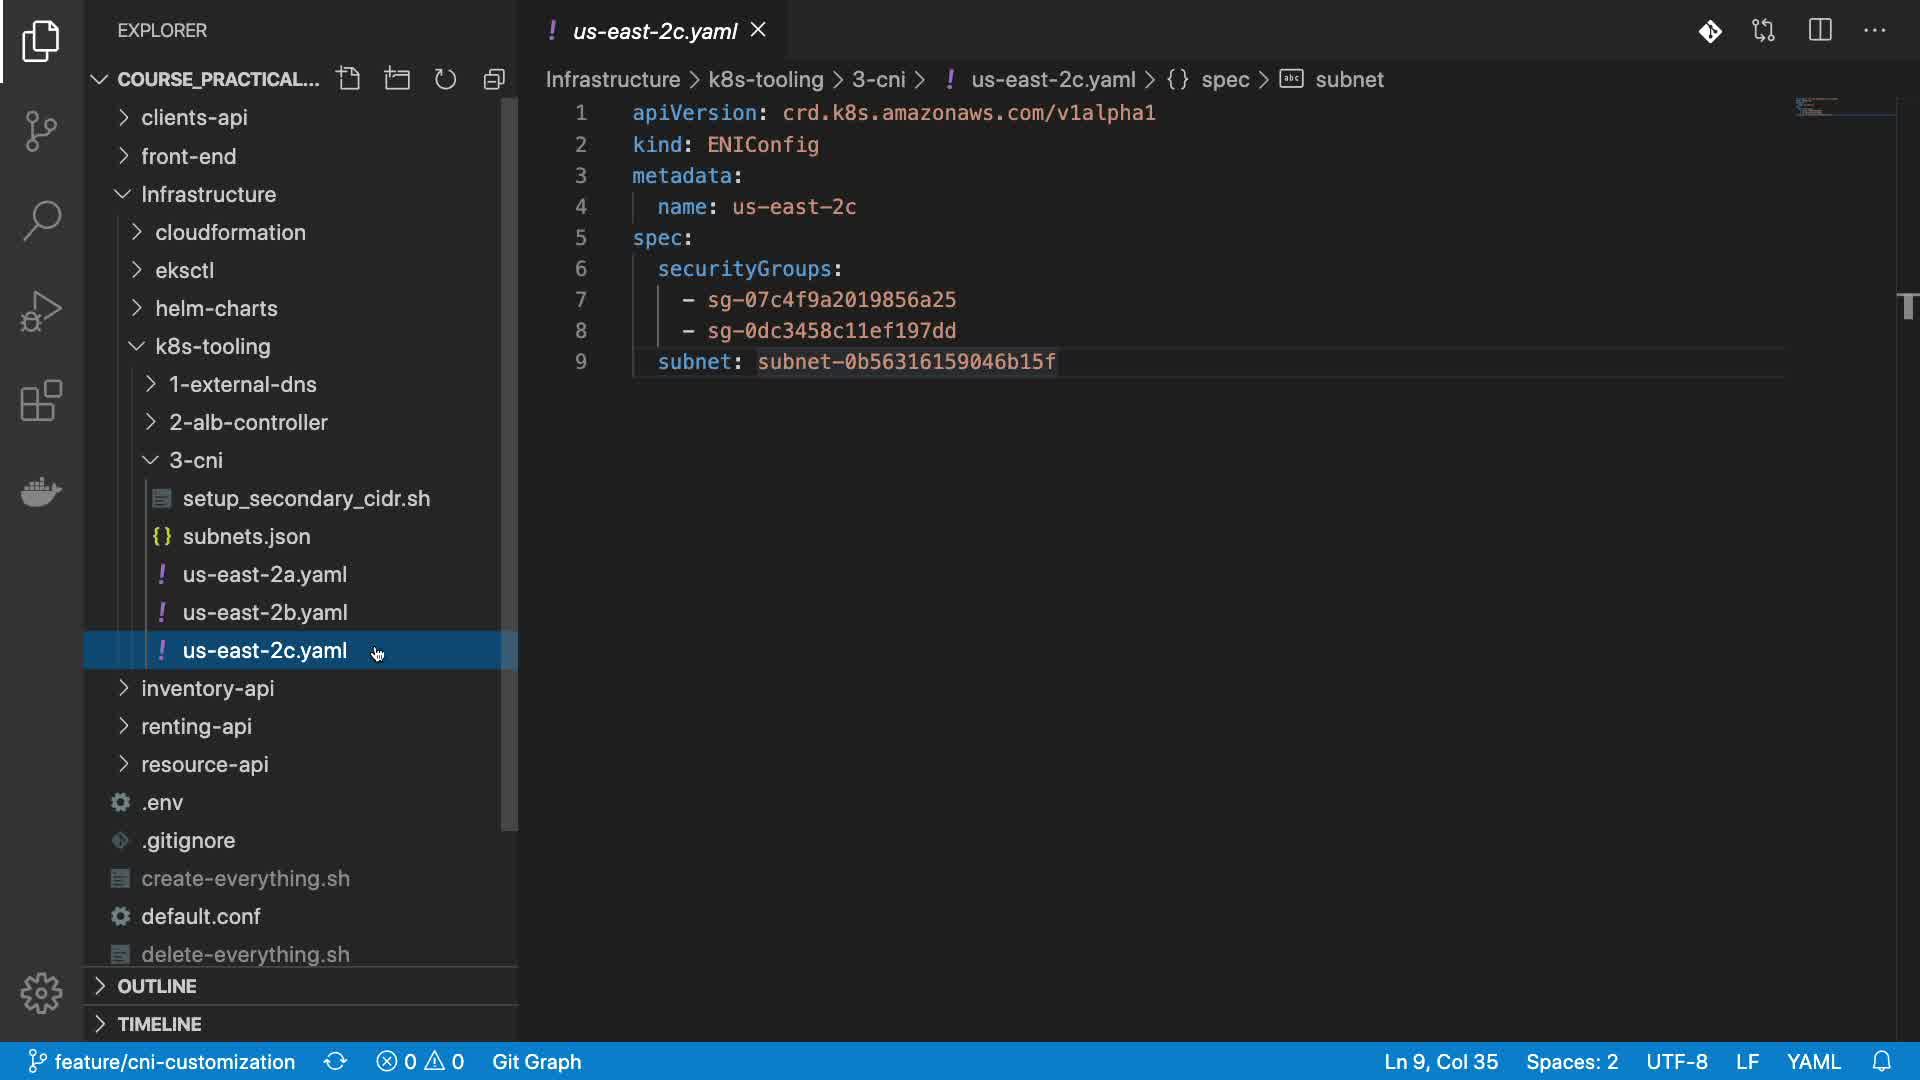Screen dimensions: 1920x1080
Task: Open Run and Debug view
Action: tap(41, 311)
